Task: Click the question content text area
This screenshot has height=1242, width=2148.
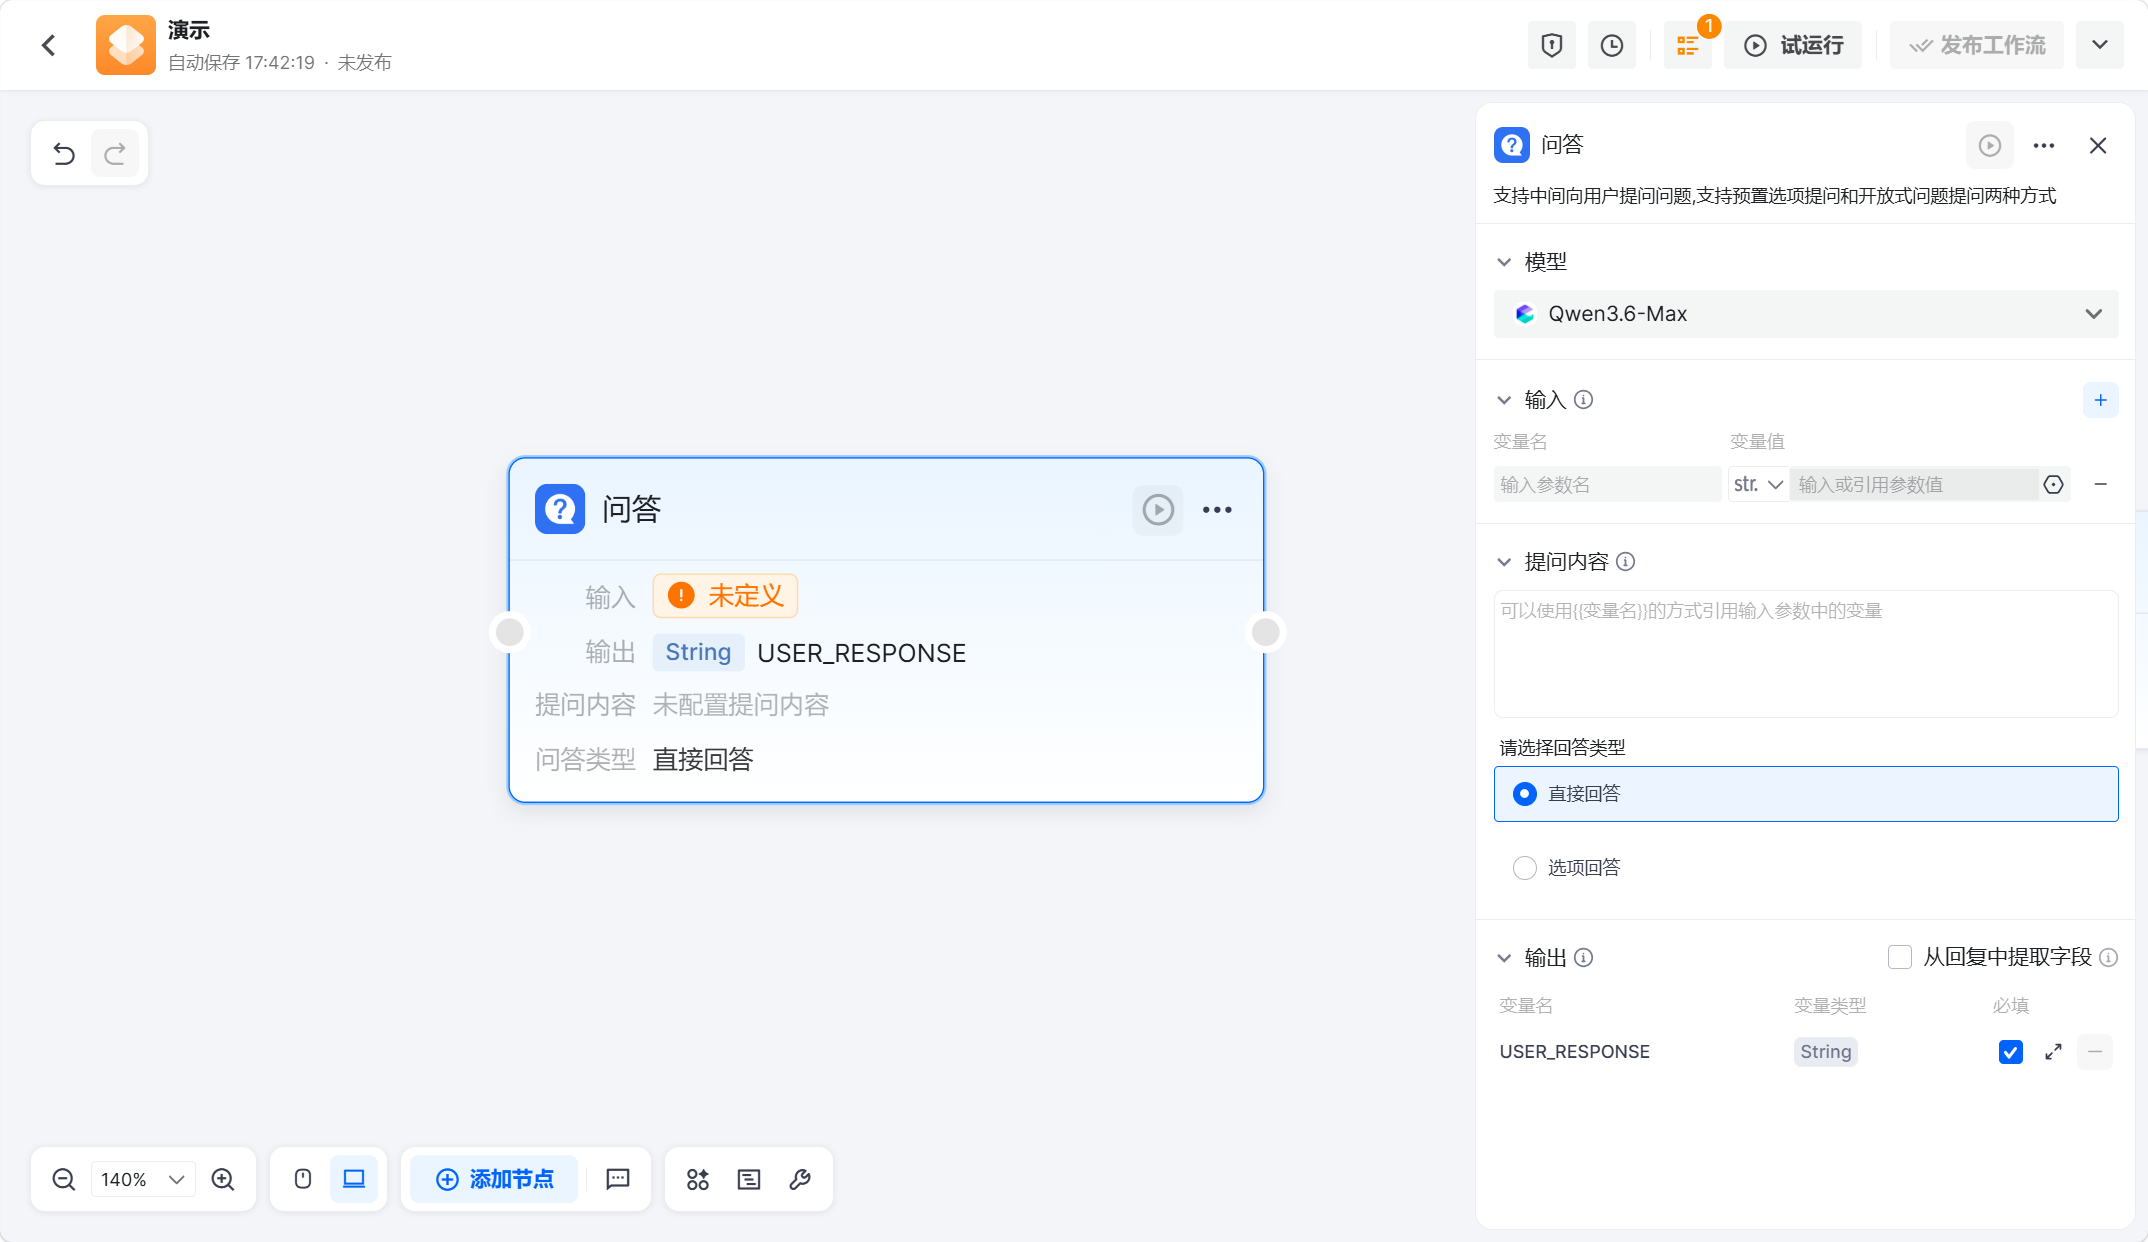Action: (1806, 654)
